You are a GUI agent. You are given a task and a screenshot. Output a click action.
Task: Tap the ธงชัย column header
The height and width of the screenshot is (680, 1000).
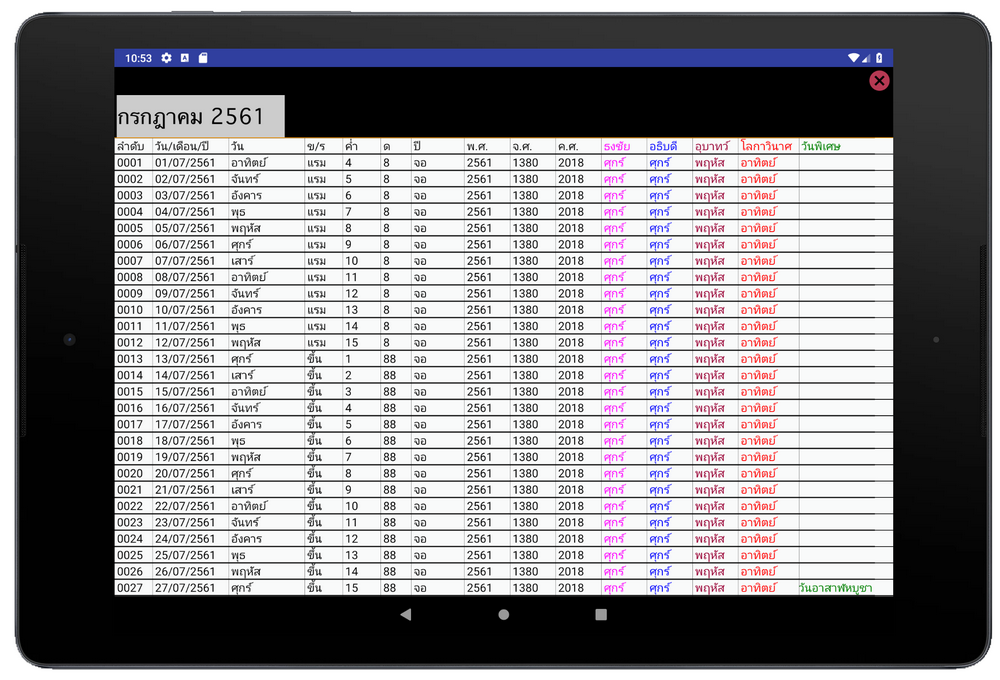617,147
